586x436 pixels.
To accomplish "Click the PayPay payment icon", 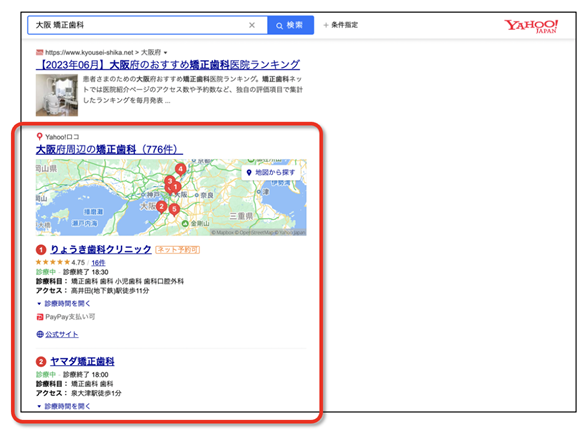I will [40, 317].
